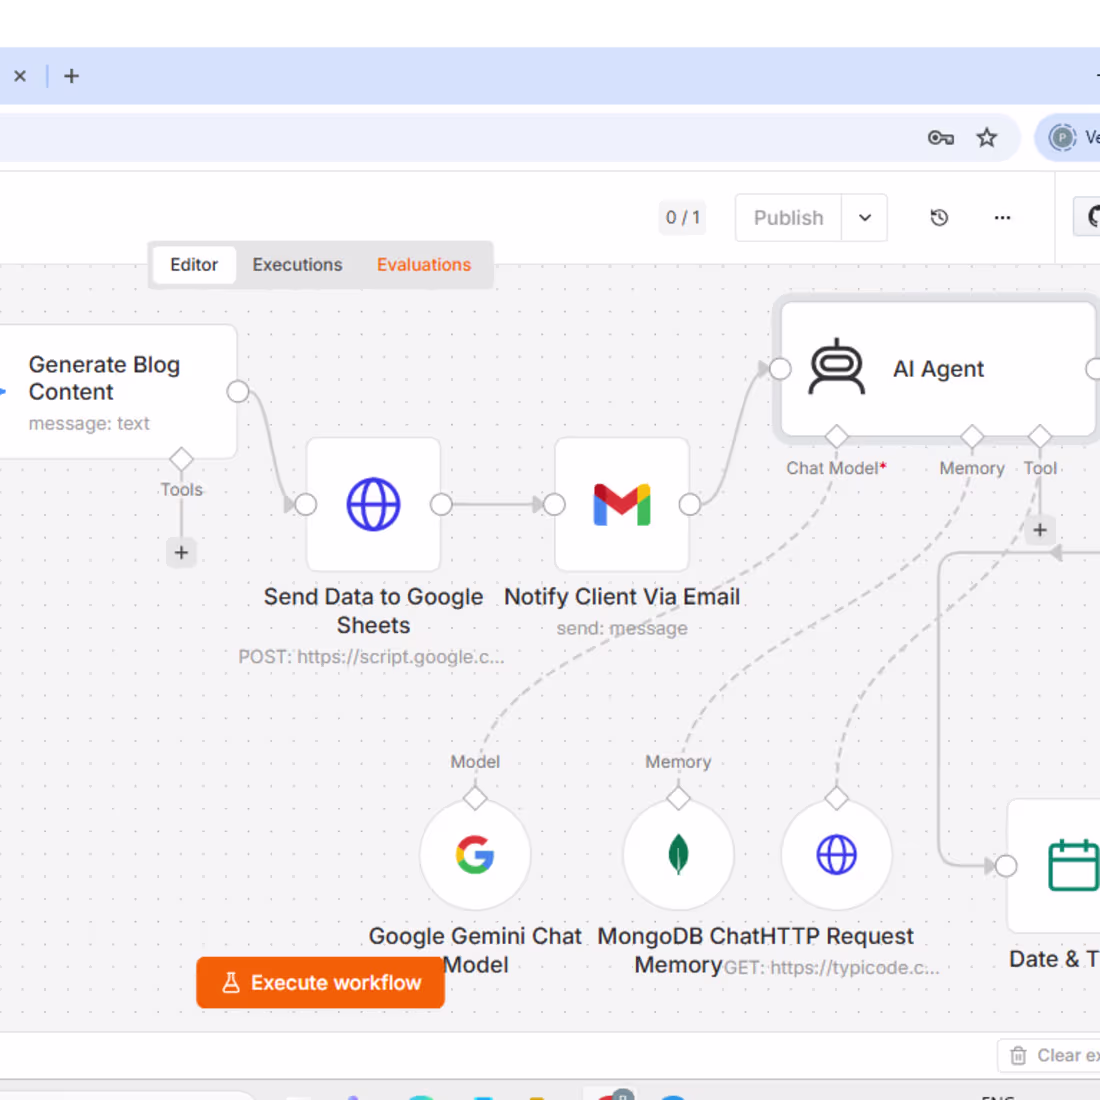Click the Gmail node input connector
The width and height of the screenshot is (1100, 1100).
pyautogui.click(x=554, y=504)
